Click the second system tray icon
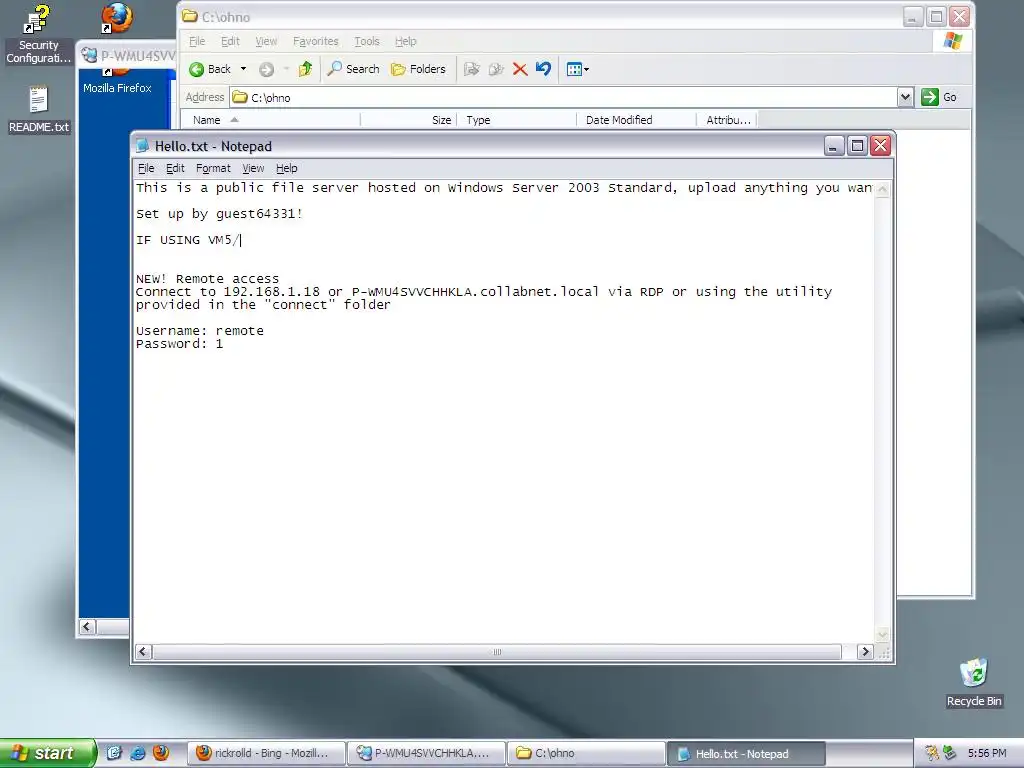Image resolution: width=1024 pixels, height=768 pixels. click(x=950, y=753)
